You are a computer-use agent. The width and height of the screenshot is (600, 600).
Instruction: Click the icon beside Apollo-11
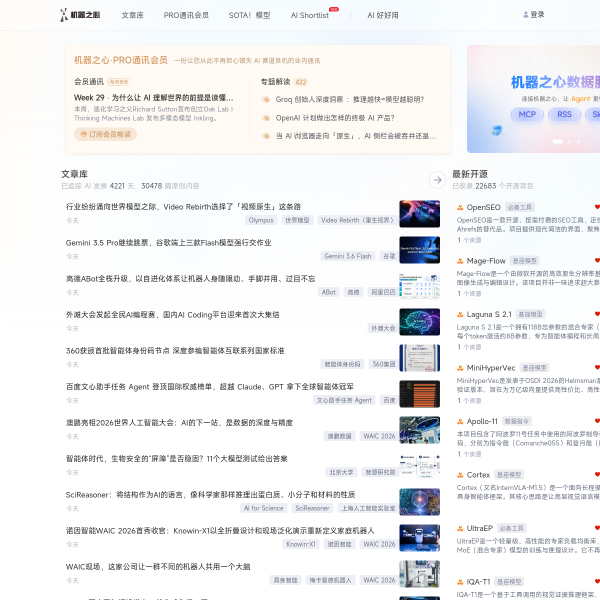(460, 422)
